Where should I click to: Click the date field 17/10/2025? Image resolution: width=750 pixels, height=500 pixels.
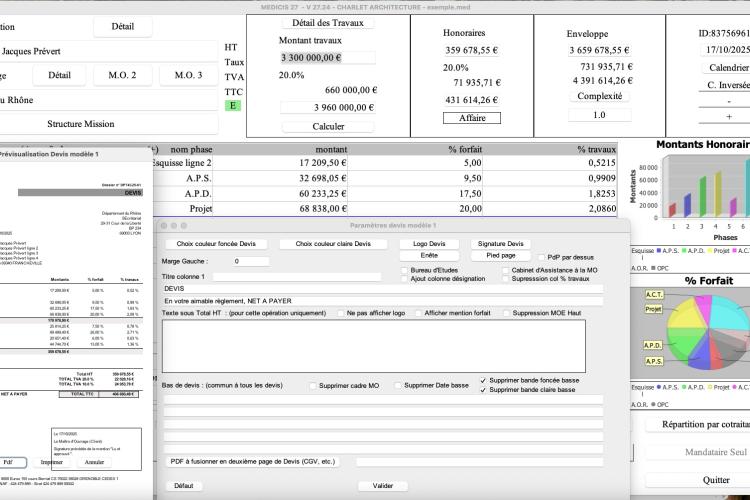[727, 50]
